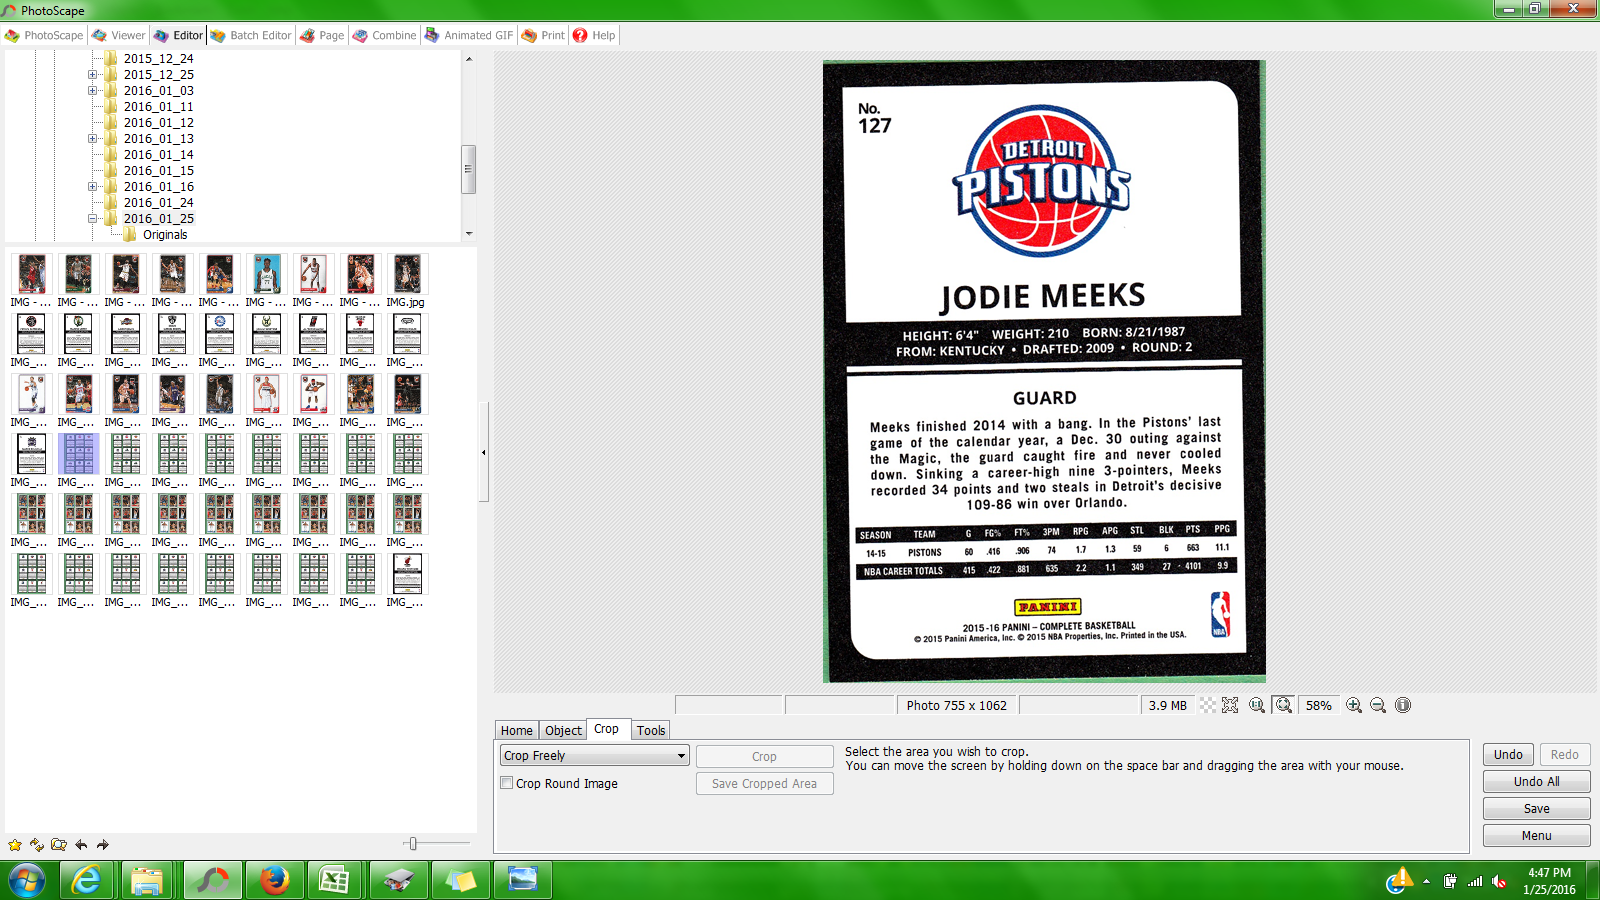
Task: Click the Windows Start button
Action: tap(27, 880)
